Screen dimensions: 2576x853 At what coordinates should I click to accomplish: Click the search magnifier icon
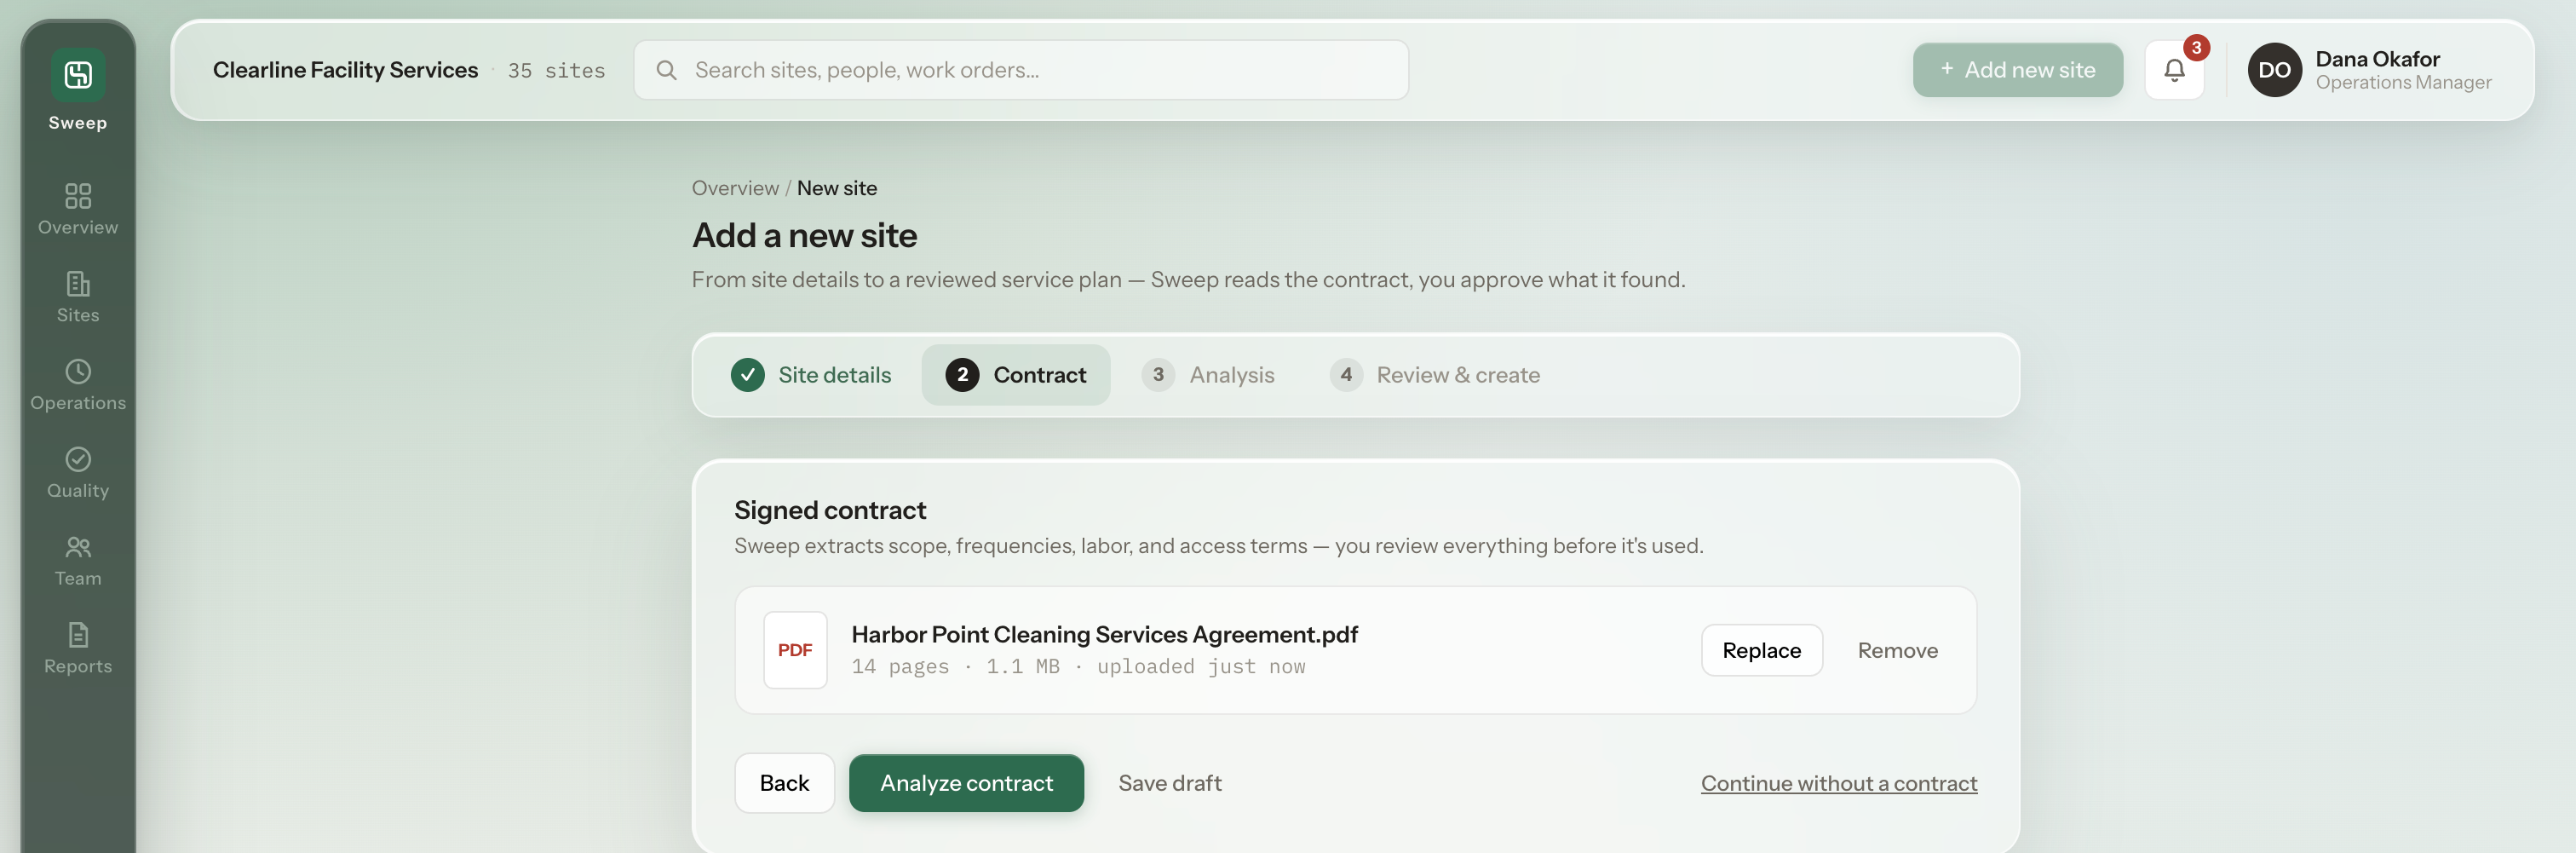click(666, 70)
